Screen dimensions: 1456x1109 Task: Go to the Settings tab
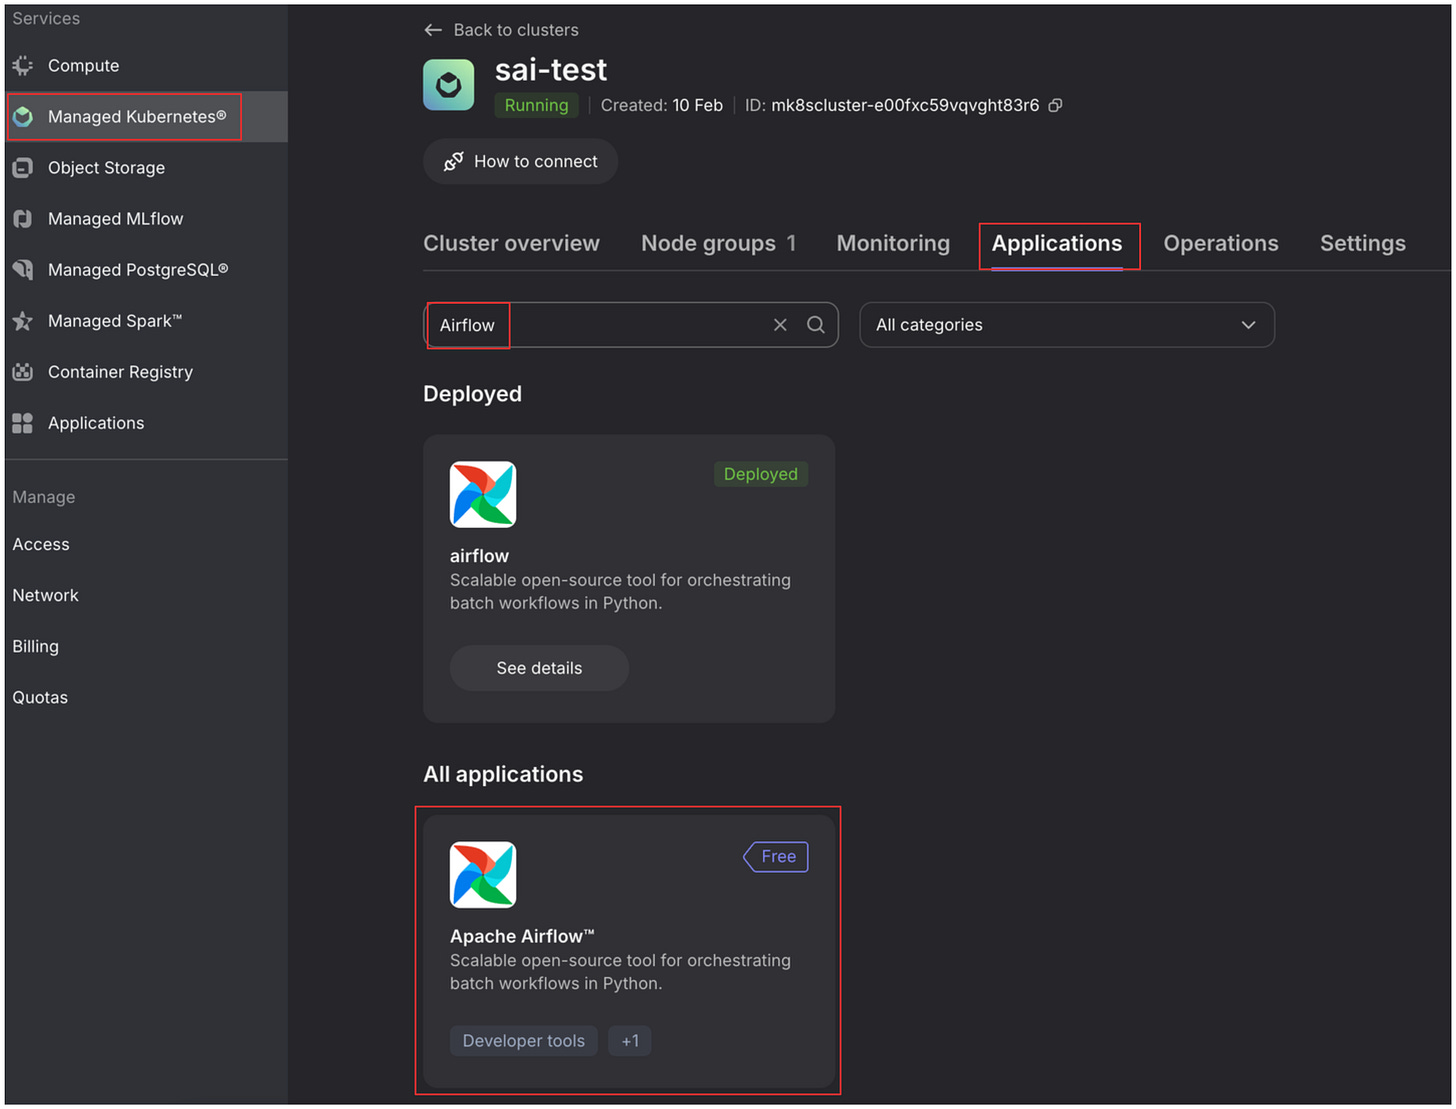tap(1363, 243)
